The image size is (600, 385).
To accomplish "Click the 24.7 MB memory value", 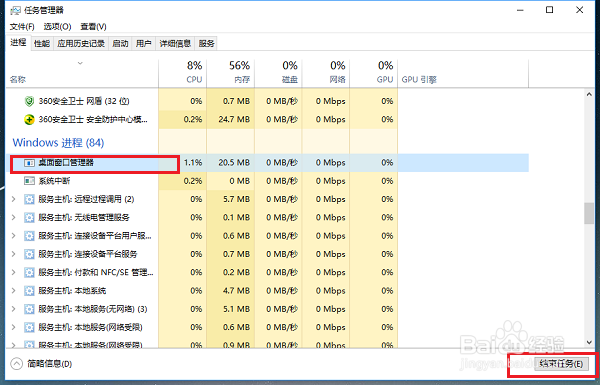I will [234, 119].
